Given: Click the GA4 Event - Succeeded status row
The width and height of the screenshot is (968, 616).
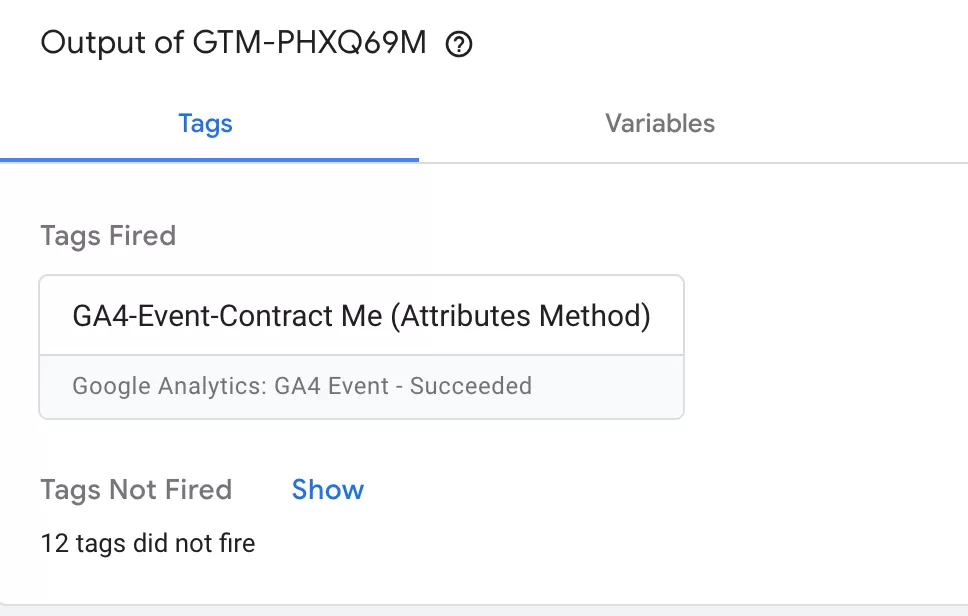Looking at the screenshot, I should [362, 386].
